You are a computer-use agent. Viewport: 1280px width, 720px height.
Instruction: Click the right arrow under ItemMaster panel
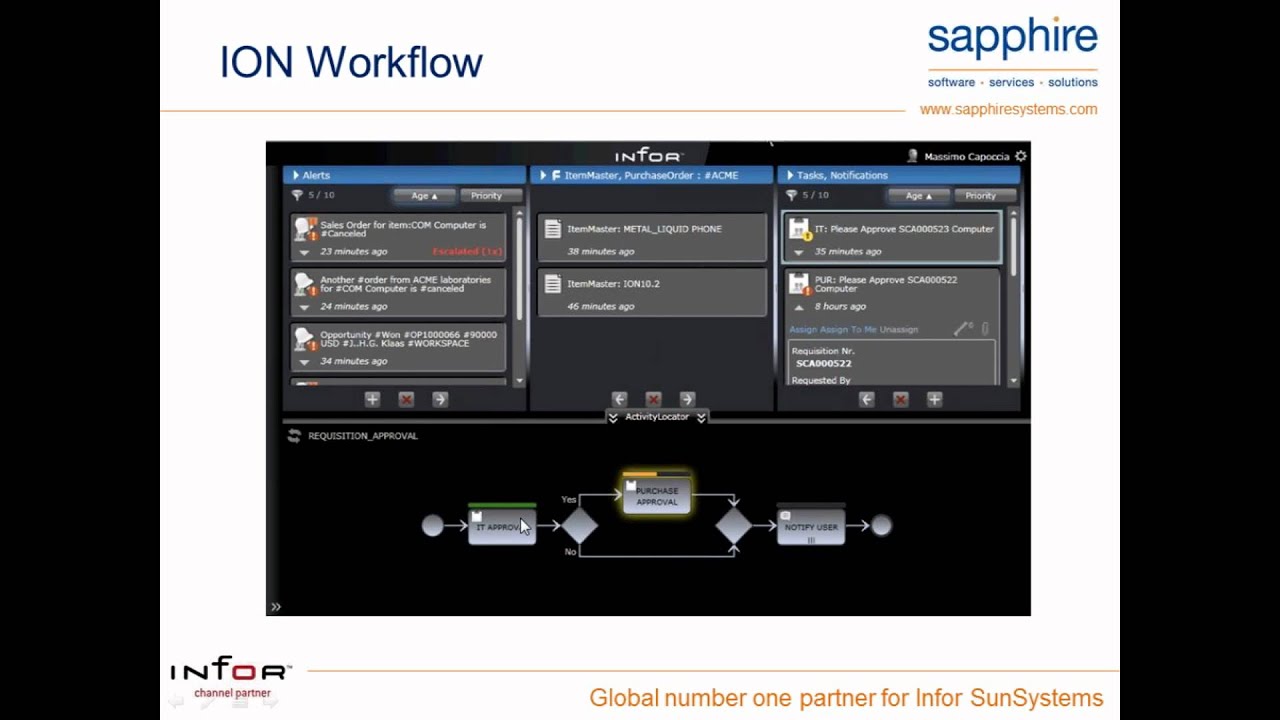(x=687, y=399)
